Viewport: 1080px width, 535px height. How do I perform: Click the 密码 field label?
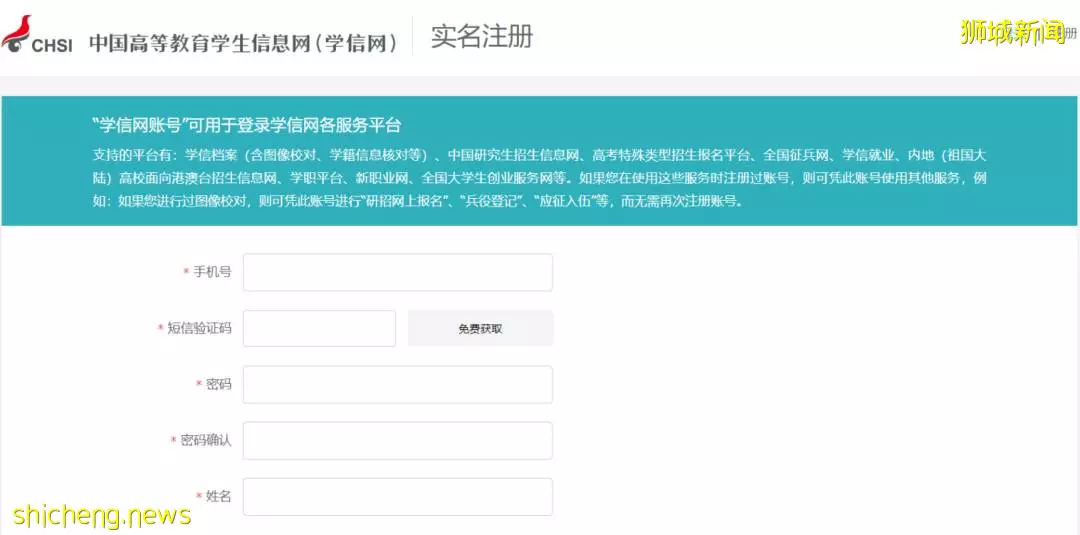click(214, 384)
